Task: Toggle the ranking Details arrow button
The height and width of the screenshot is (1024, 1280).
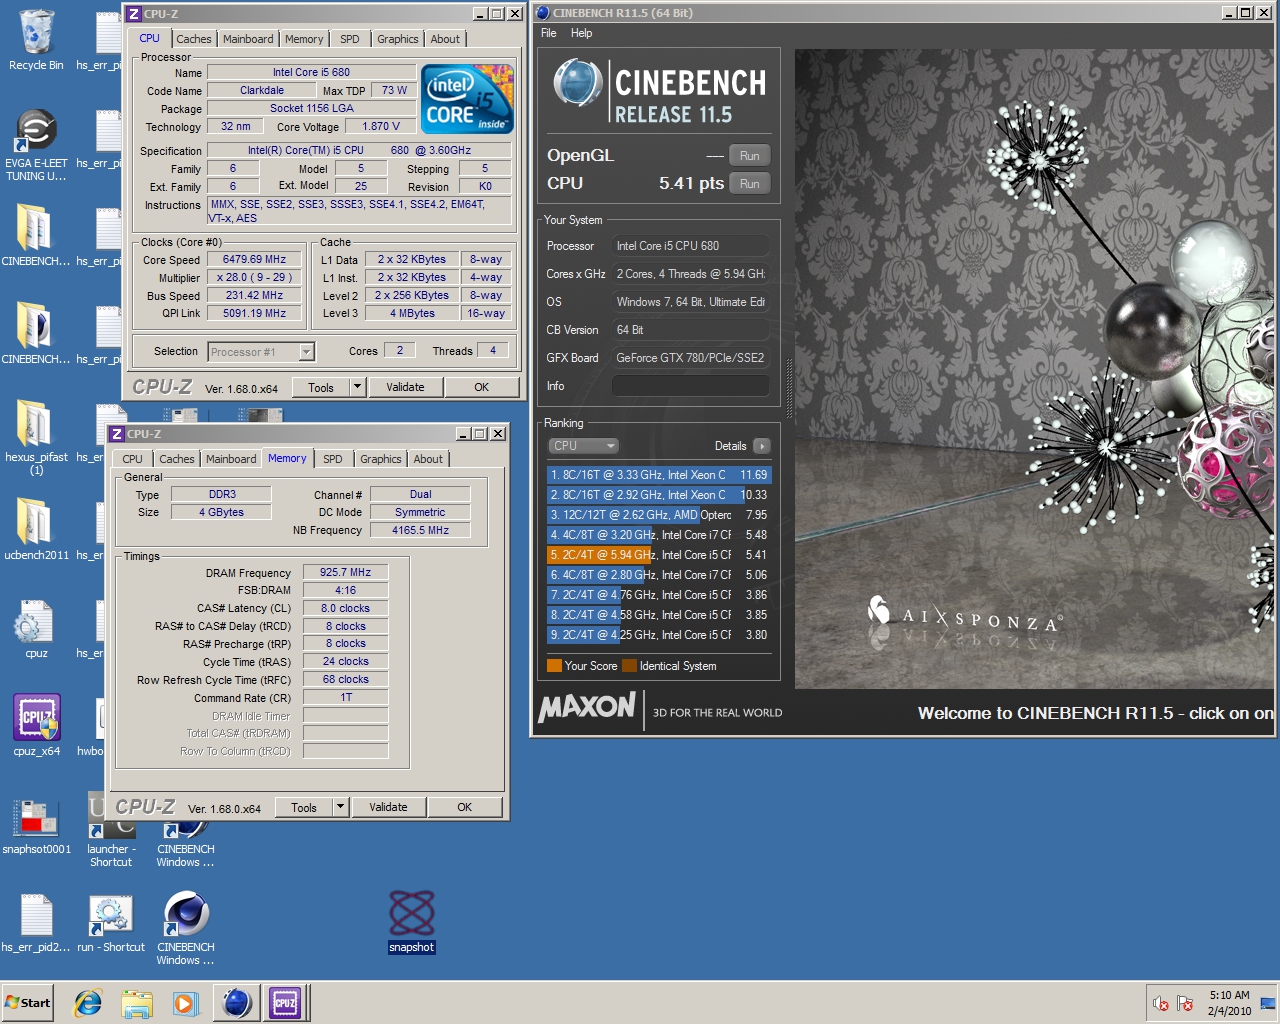Action: point(762,446)
